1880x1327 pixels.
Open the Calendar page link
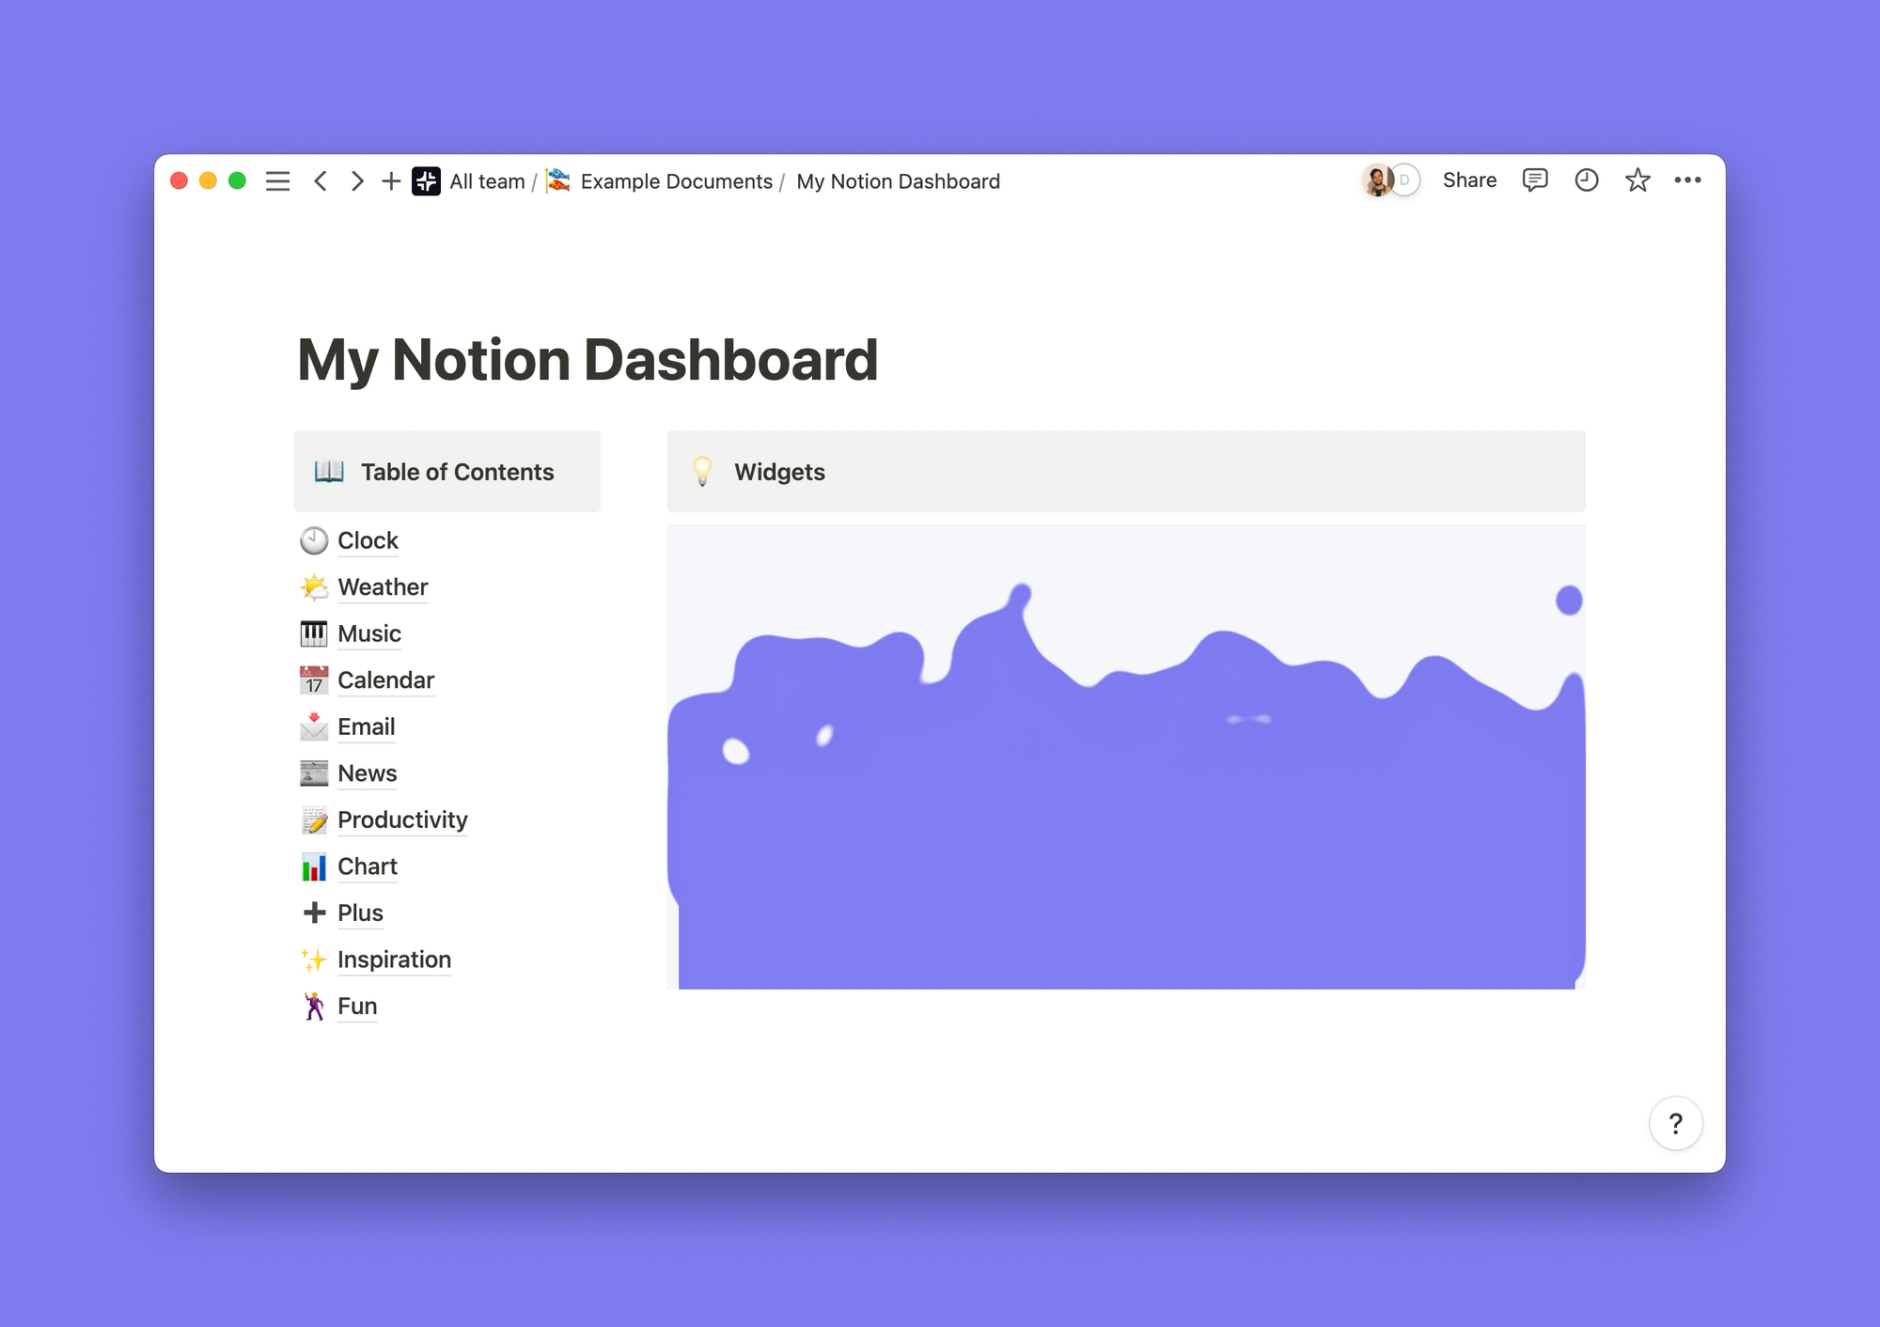pos(386,680)
